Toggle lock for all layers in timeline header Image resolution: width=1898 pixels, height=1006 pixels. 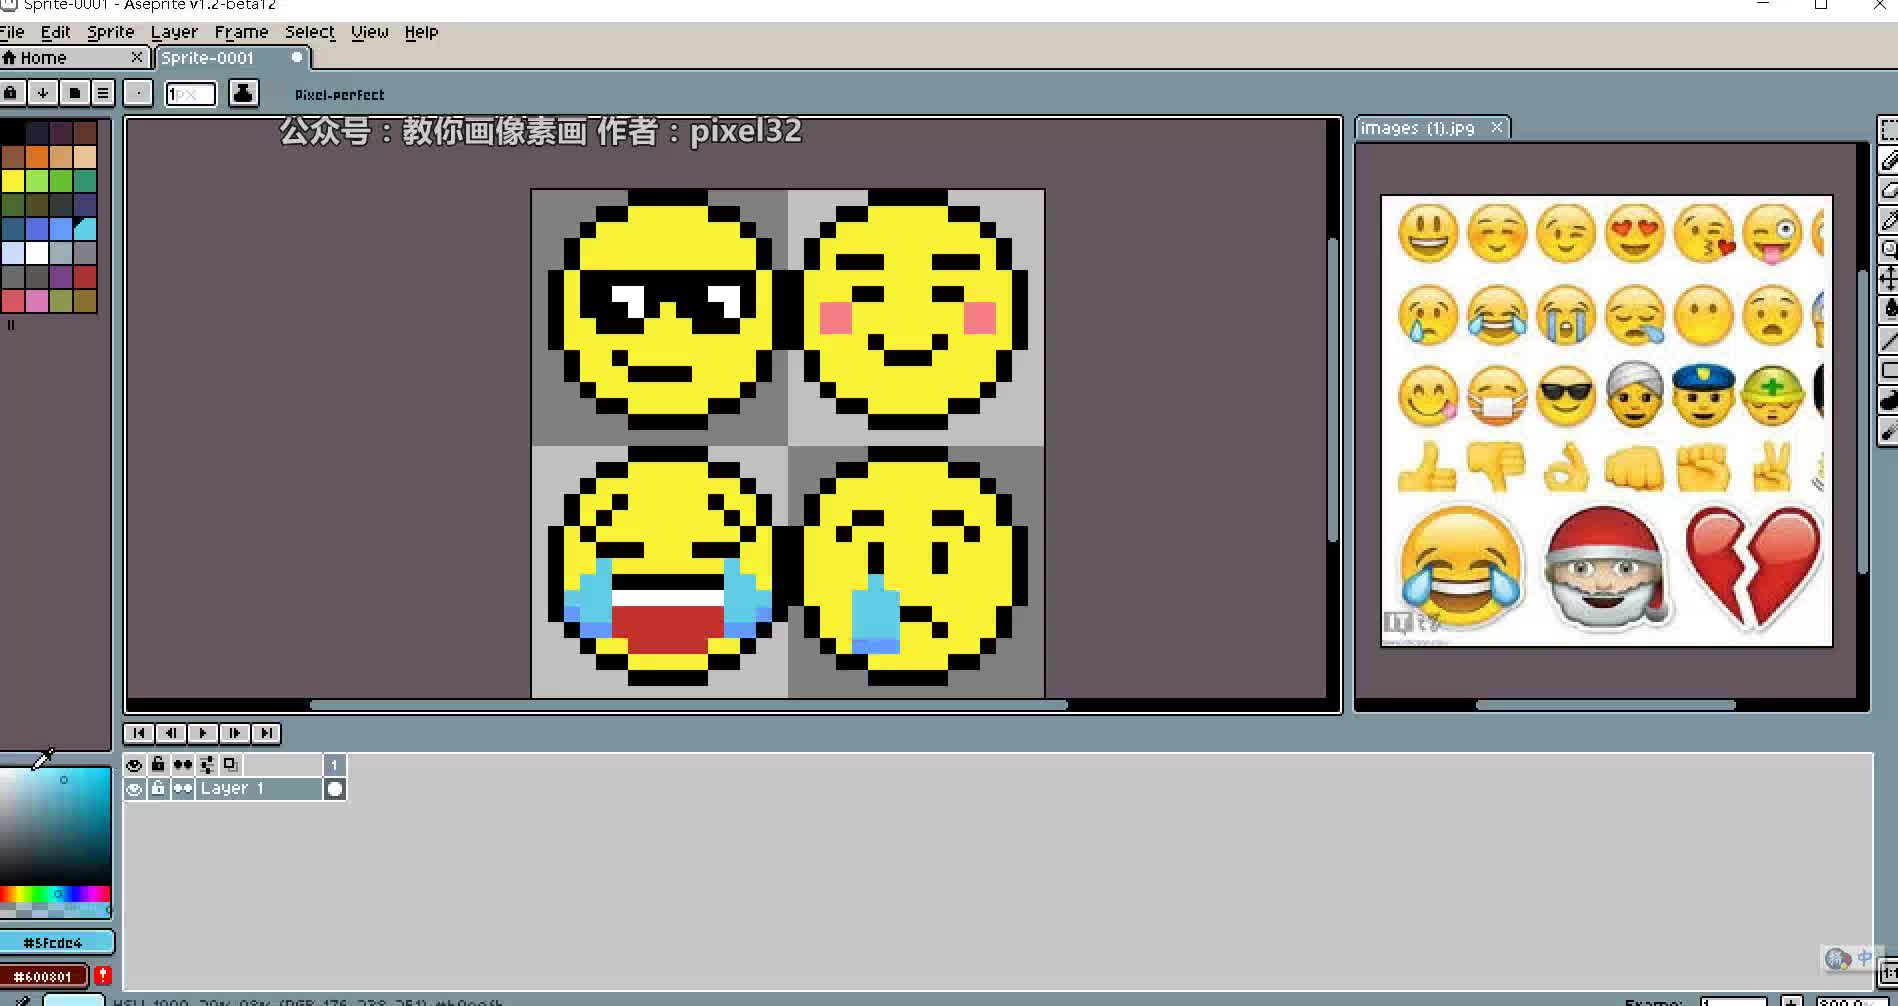158,765
